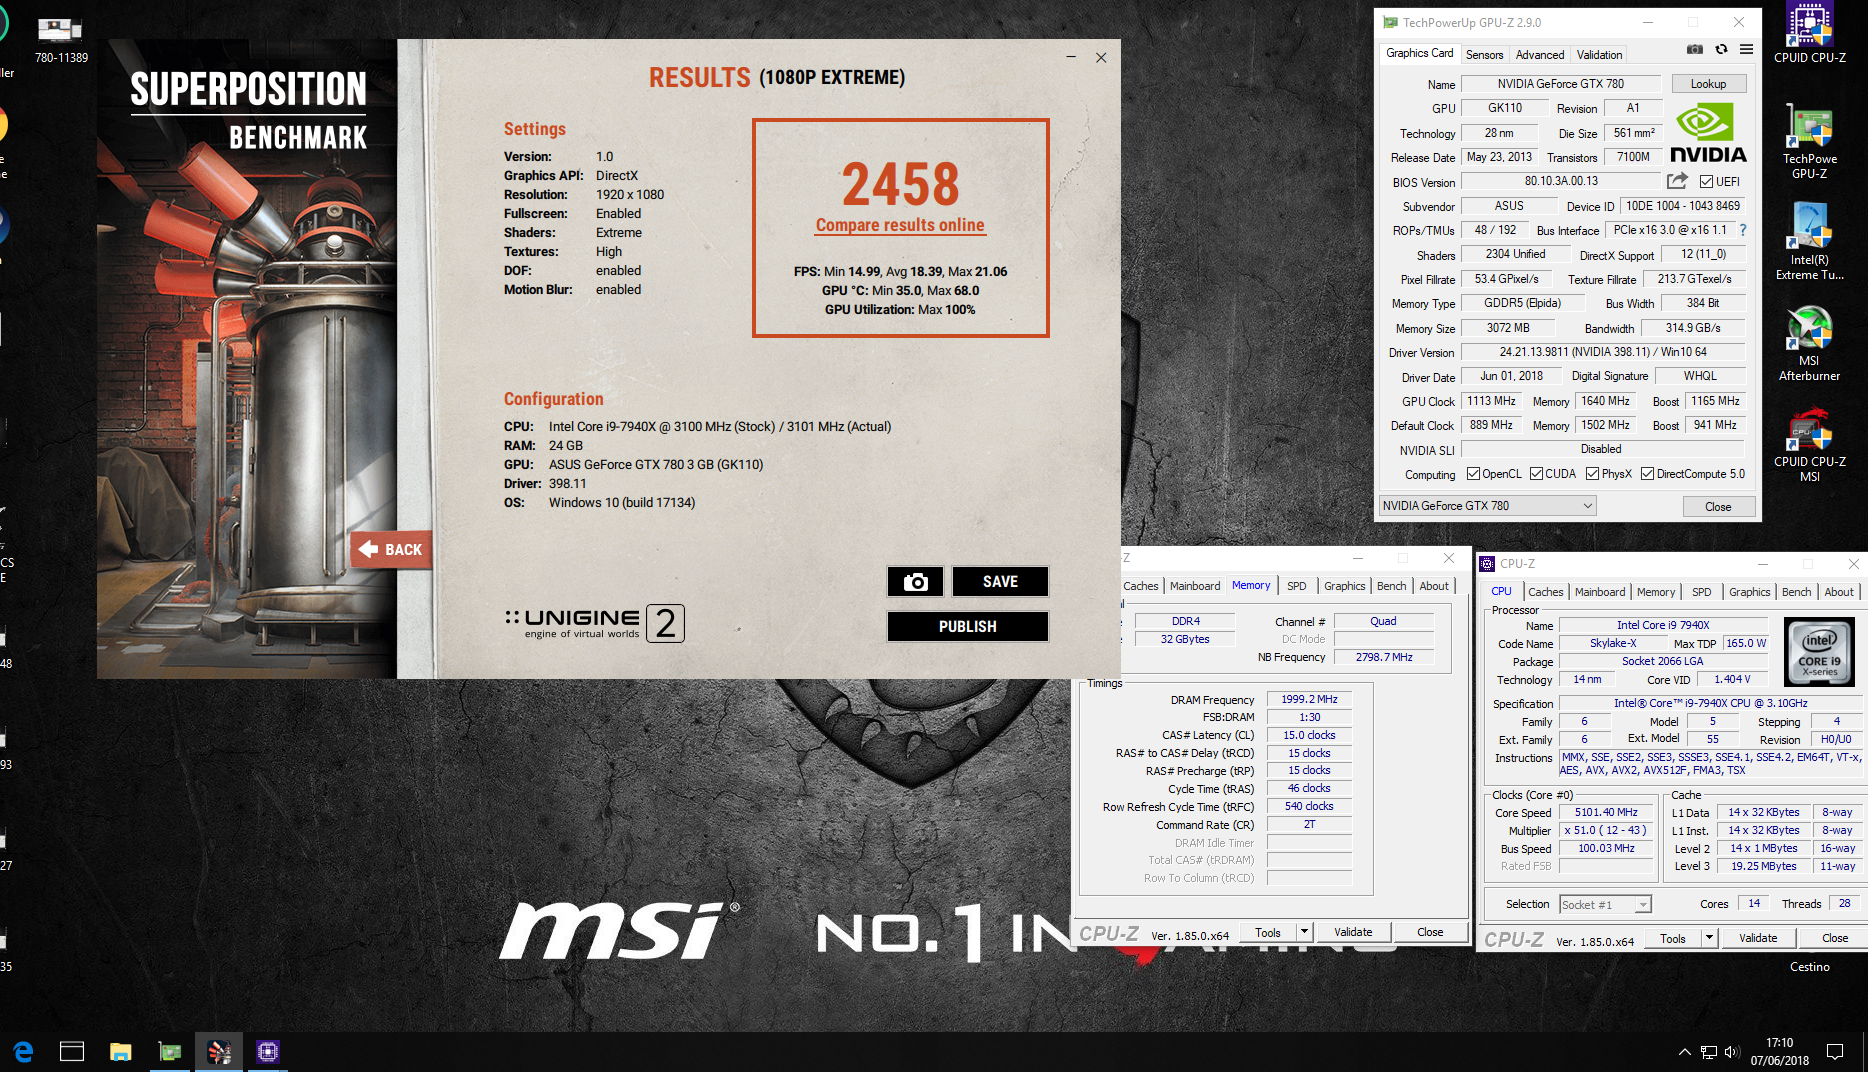Click Validate in the left CPU-Z window

point(1353,932)
